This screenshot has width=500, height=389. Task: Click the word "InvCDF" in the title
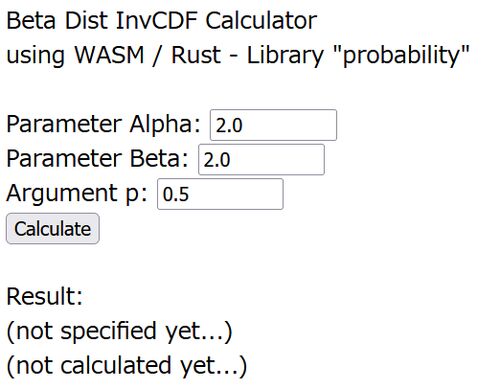(157, 20)
